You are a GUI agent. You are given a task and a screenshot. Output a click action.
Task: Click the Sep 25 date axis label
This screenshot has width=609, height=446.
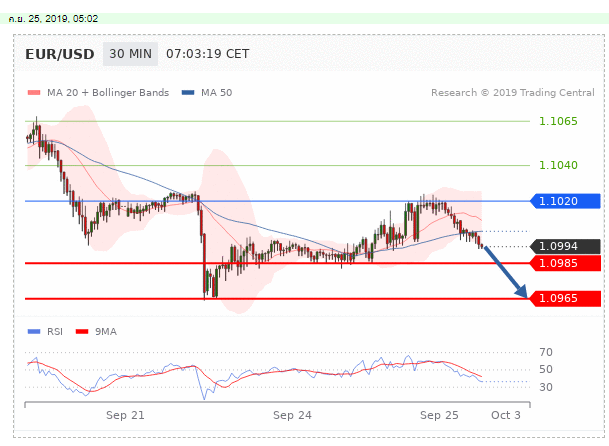coord(439,415)
